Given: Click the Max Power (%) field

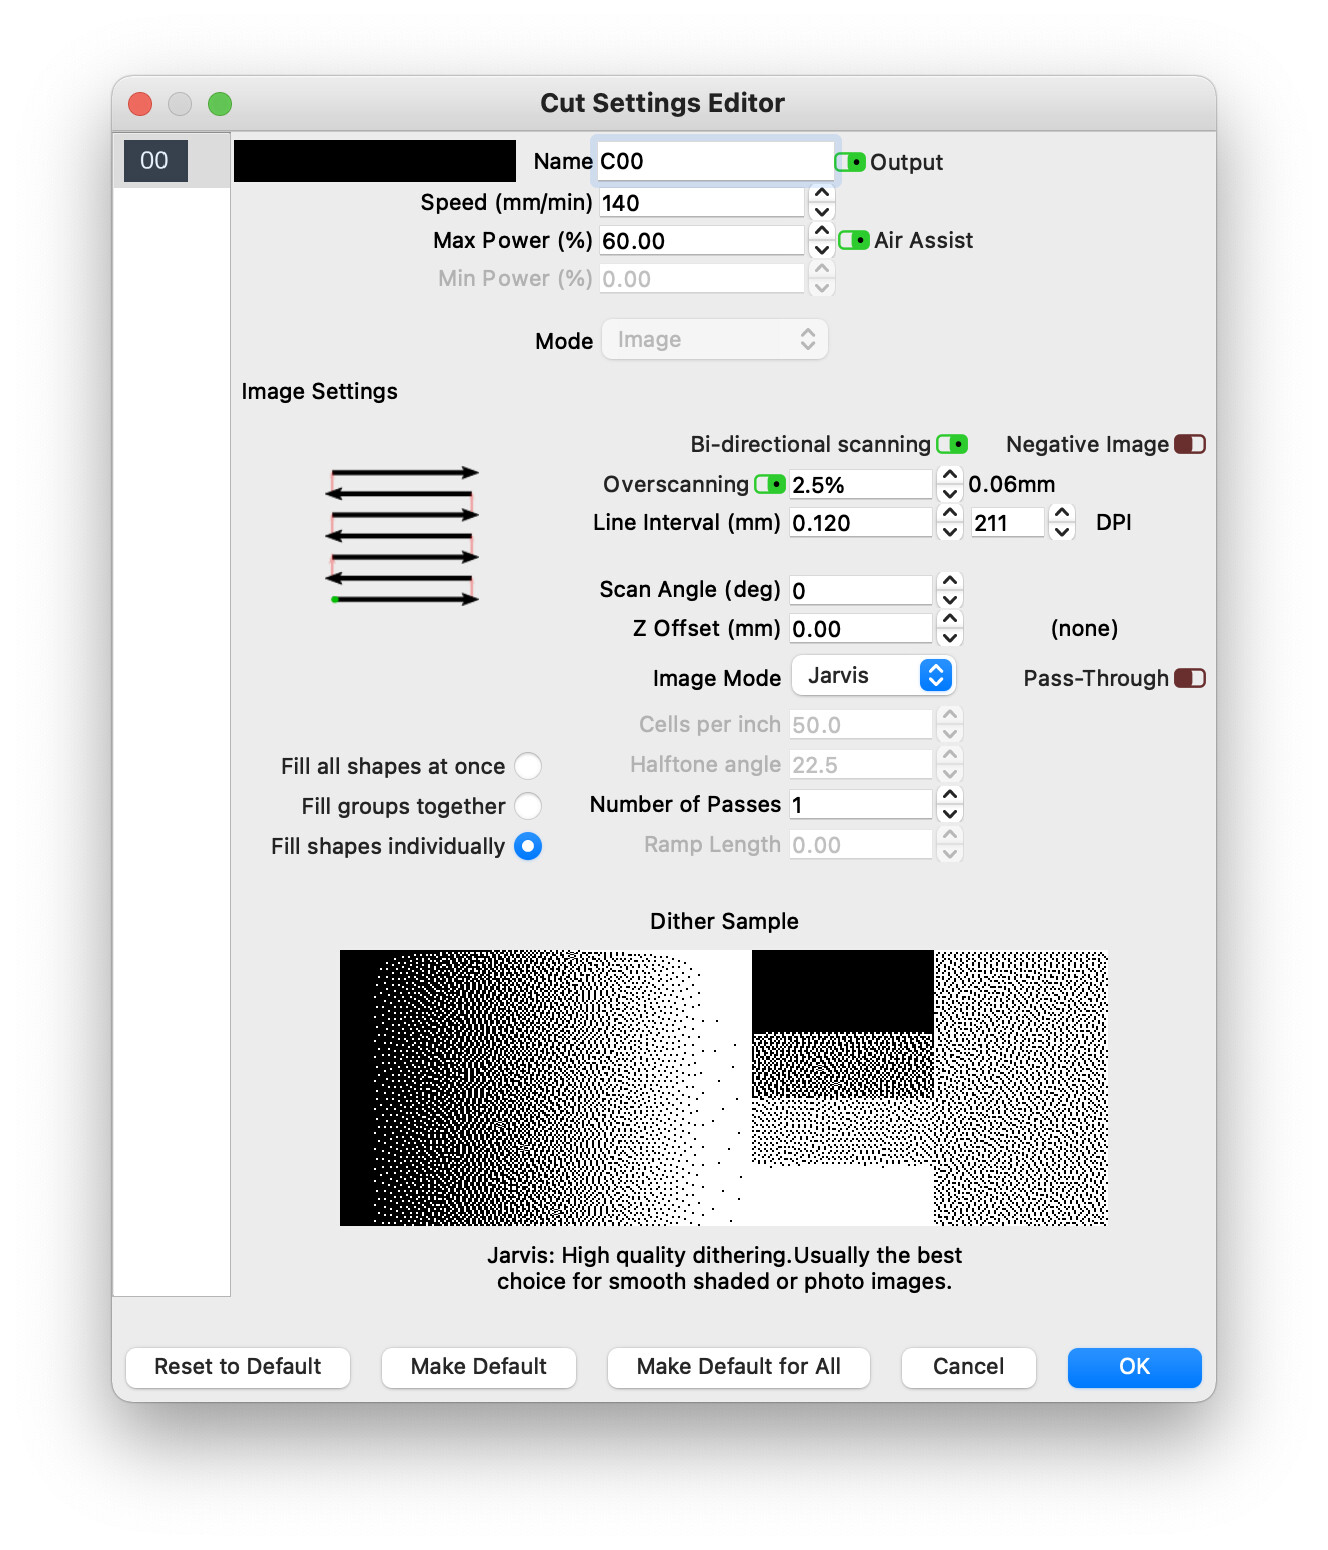Looking at the screenshot, I should pyautogui.click(x=702, y=241).
